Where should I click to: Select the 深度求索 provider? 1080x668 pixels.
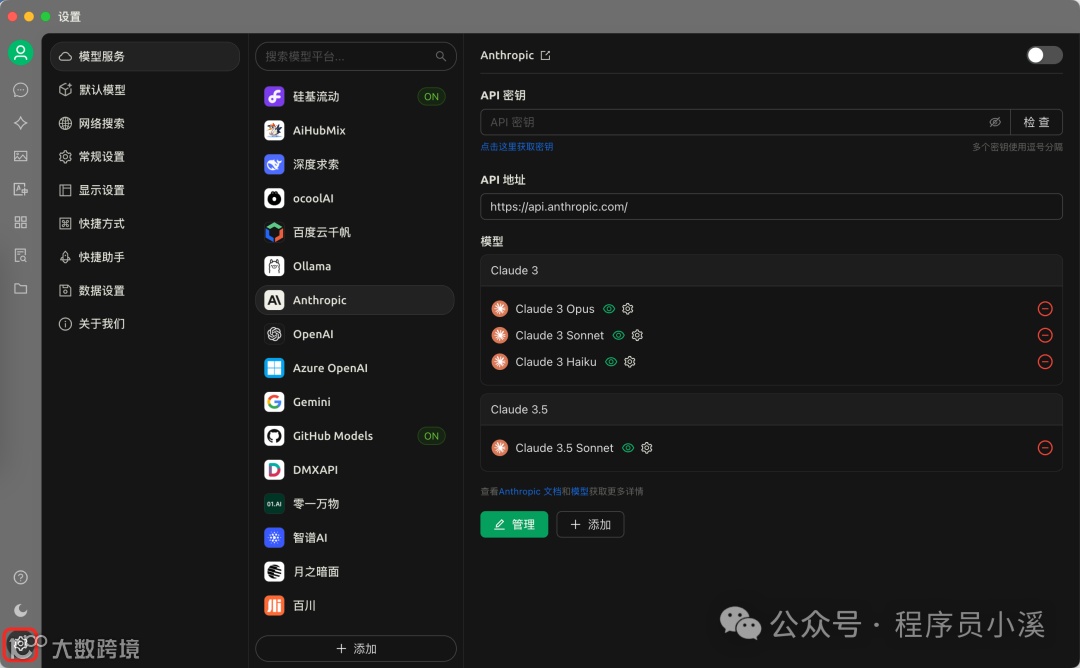coord(355,164)
